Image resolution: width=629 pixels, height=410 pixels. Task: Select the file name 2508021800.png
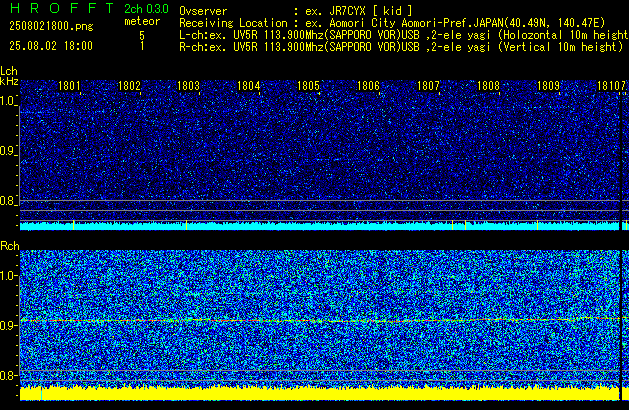point(51,26)
